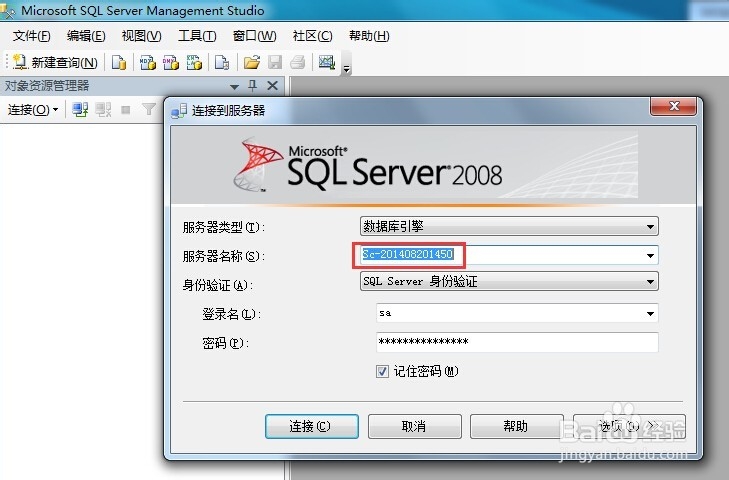Click the Disconnect icon in Object Explorer
The height and width of the screenshot is (480, 729).
pos(103,110)
